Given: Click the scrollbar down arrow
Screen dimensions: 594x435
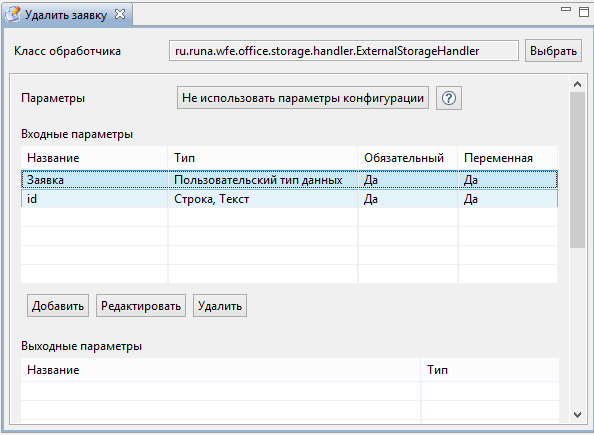Looking at the screenshot, I should [x=577, y=415].
